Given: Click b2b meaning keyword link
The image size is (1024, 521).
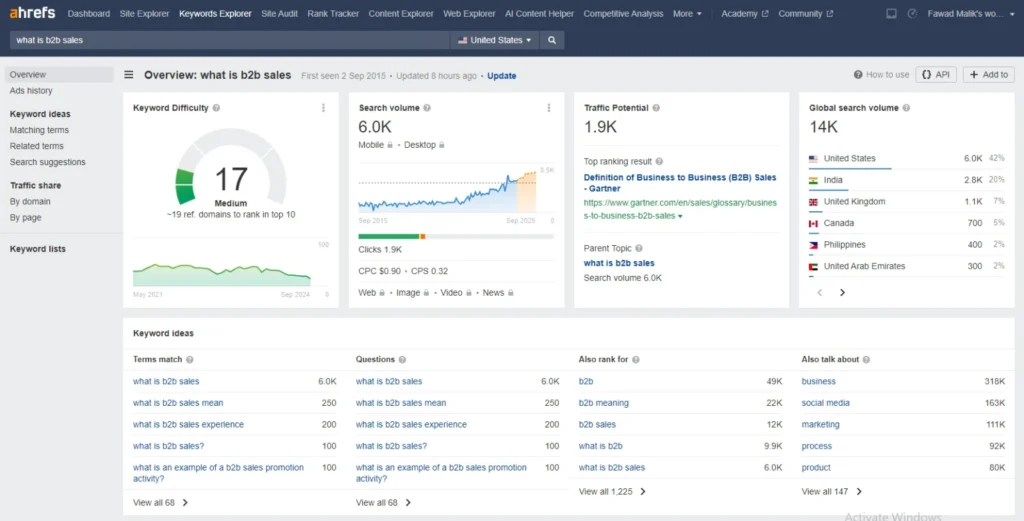Looking at the screenshot, I should coord(603,403).
